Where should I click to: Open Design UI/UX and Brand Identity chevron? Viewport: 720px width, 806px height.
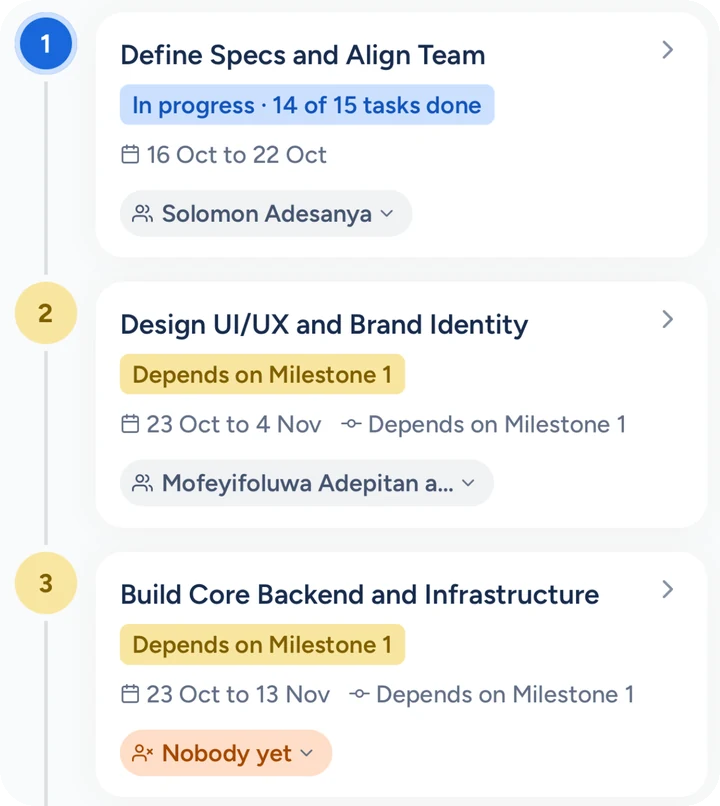[x=667, y=319]
